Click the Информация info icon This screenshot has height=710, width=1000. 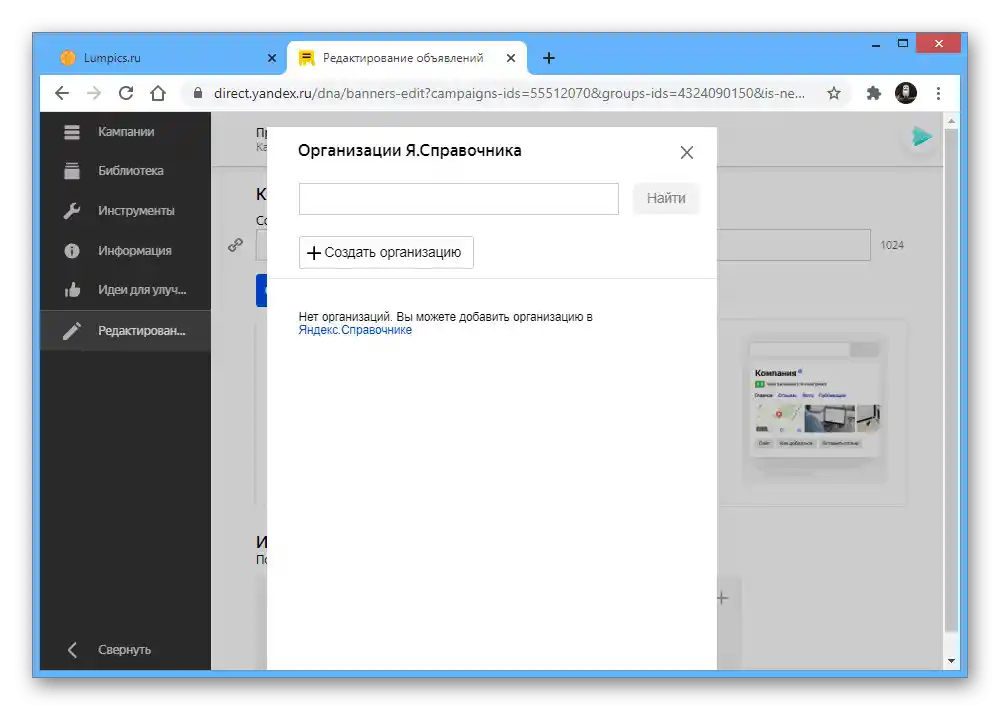click(x=72, y=251)
